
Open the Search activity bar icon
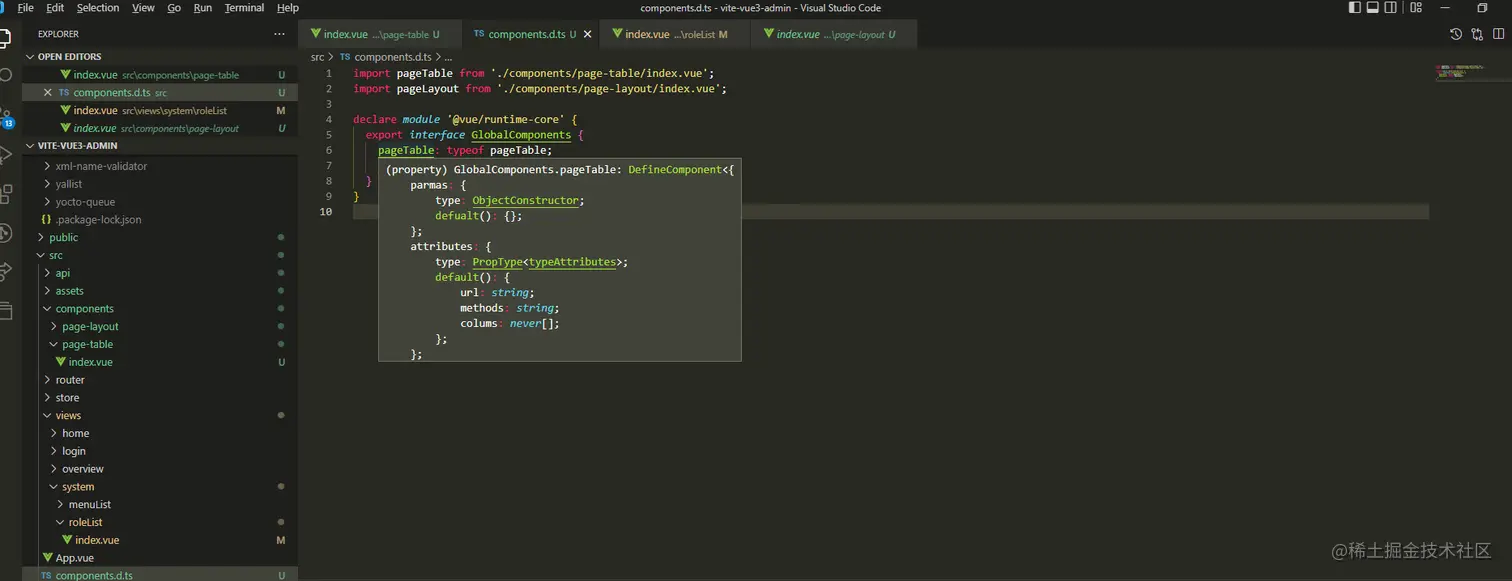6,76
